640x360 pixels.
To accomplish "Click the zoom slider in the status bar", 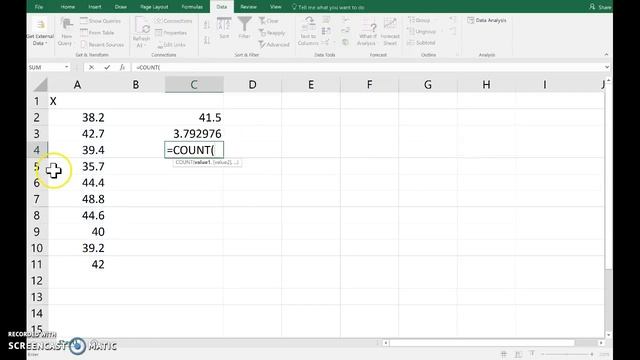I will point(567,354).
